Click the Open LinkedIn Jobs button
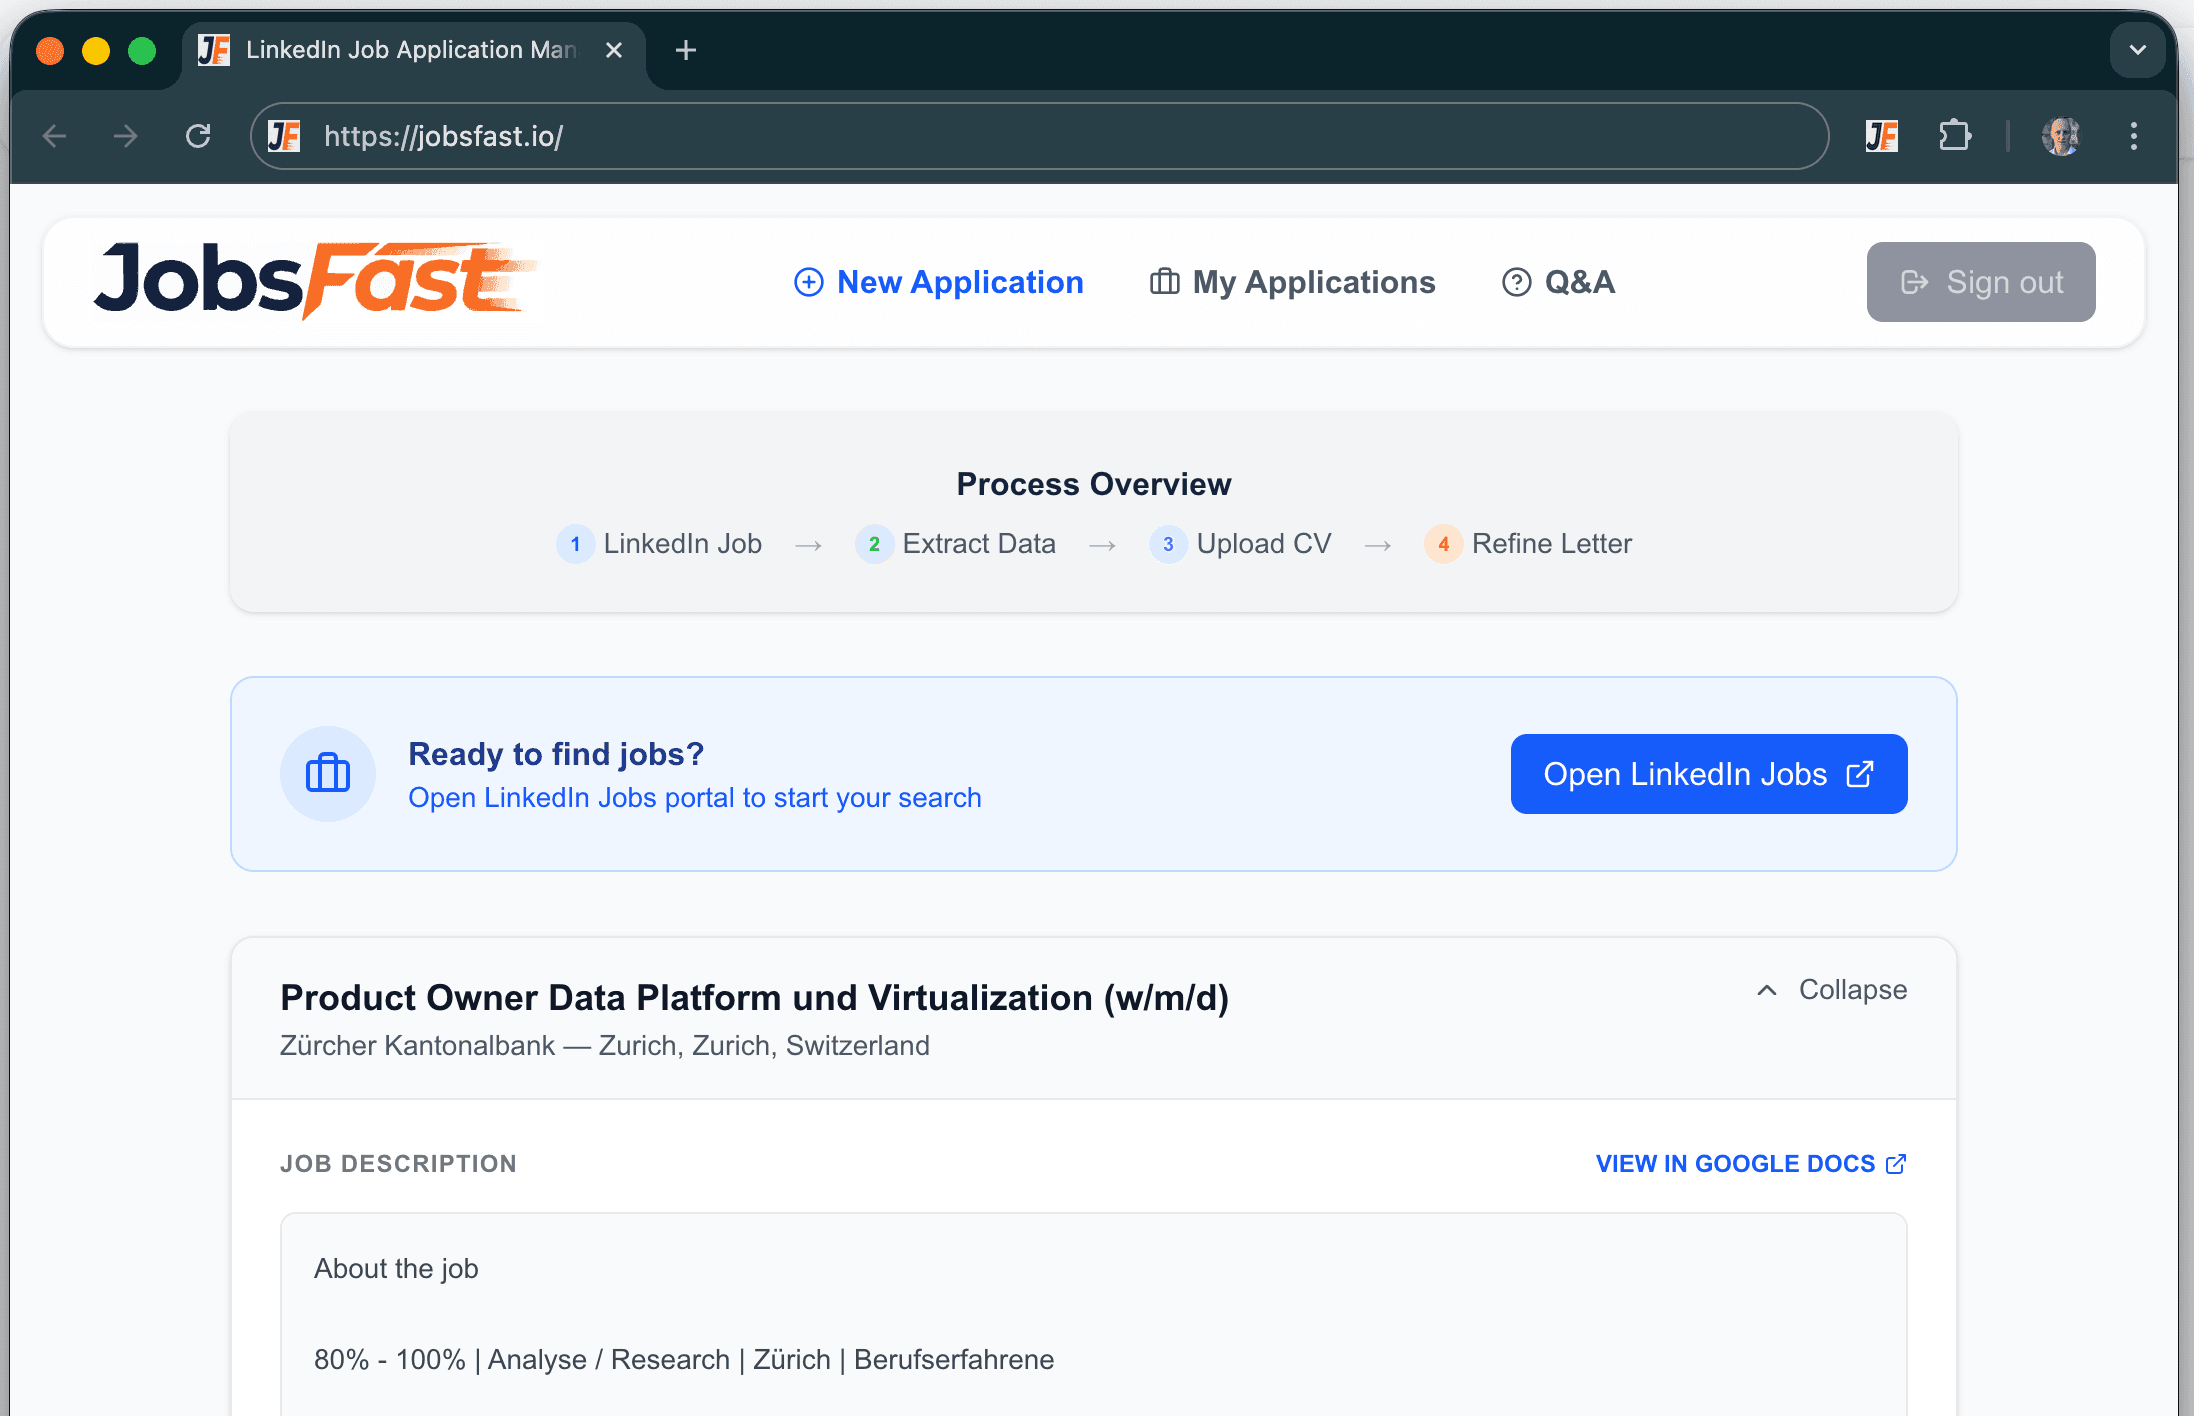The image size is (2194, 1416). click(1708, 773)
